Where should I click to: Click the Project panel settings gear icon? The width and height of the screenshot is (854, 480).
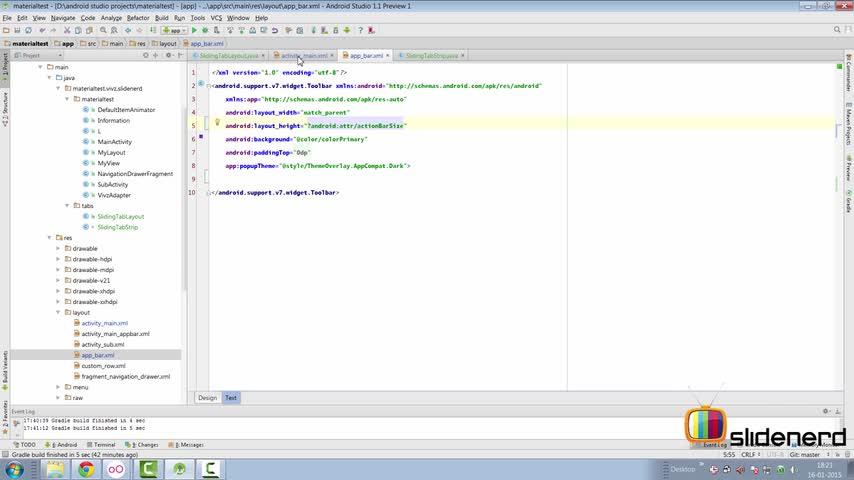pyautogui.click(x=169, y=56)
